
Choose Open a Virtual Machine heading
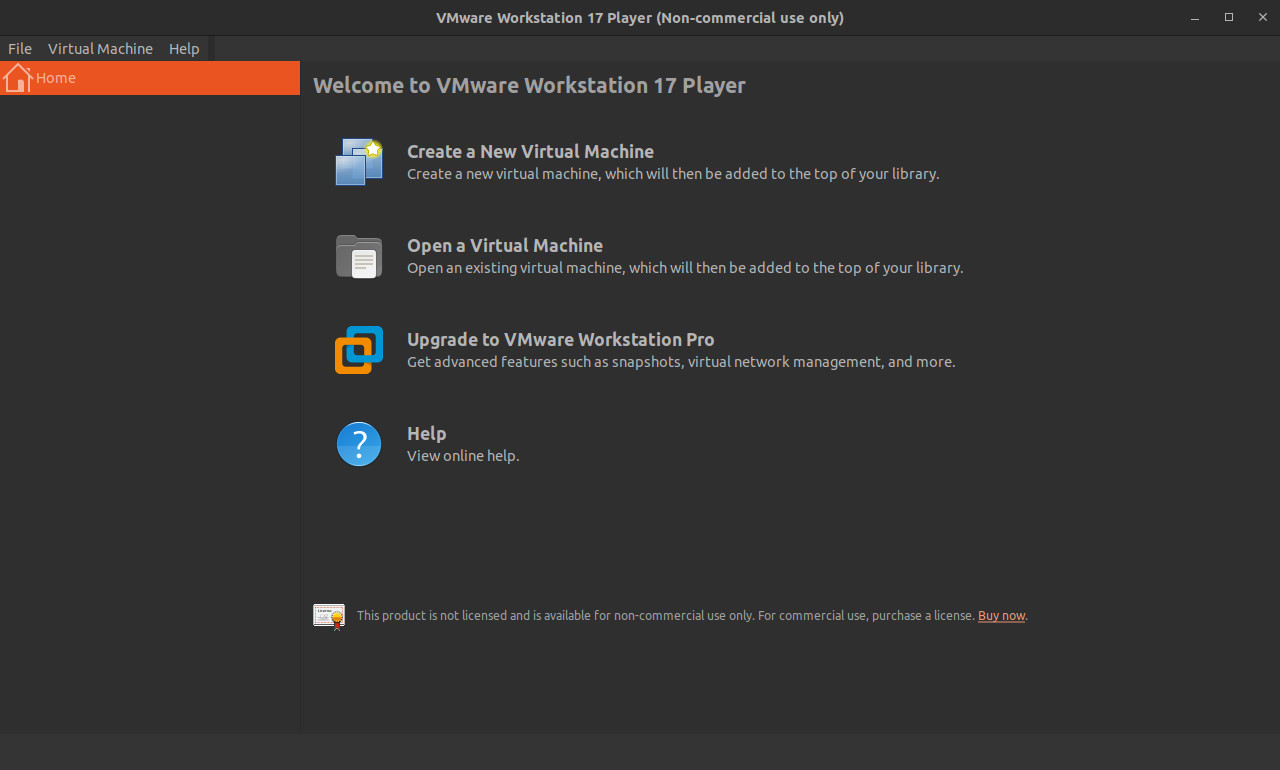[x=505, y=245]
